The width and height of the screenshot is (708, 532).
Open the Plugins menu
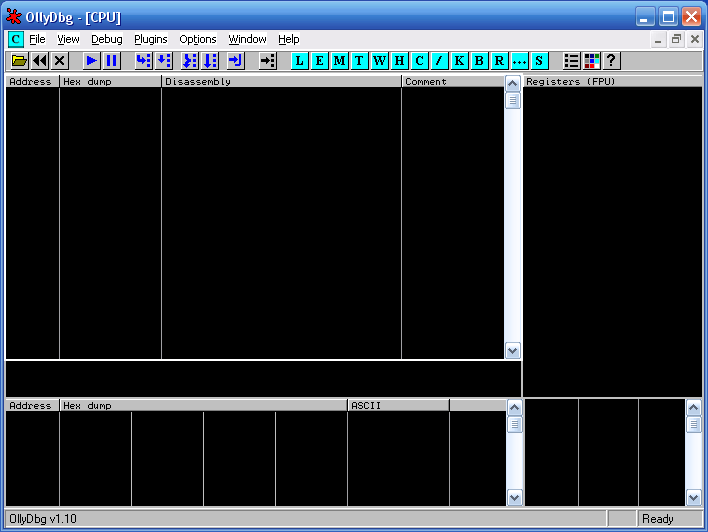pos(151,39)
